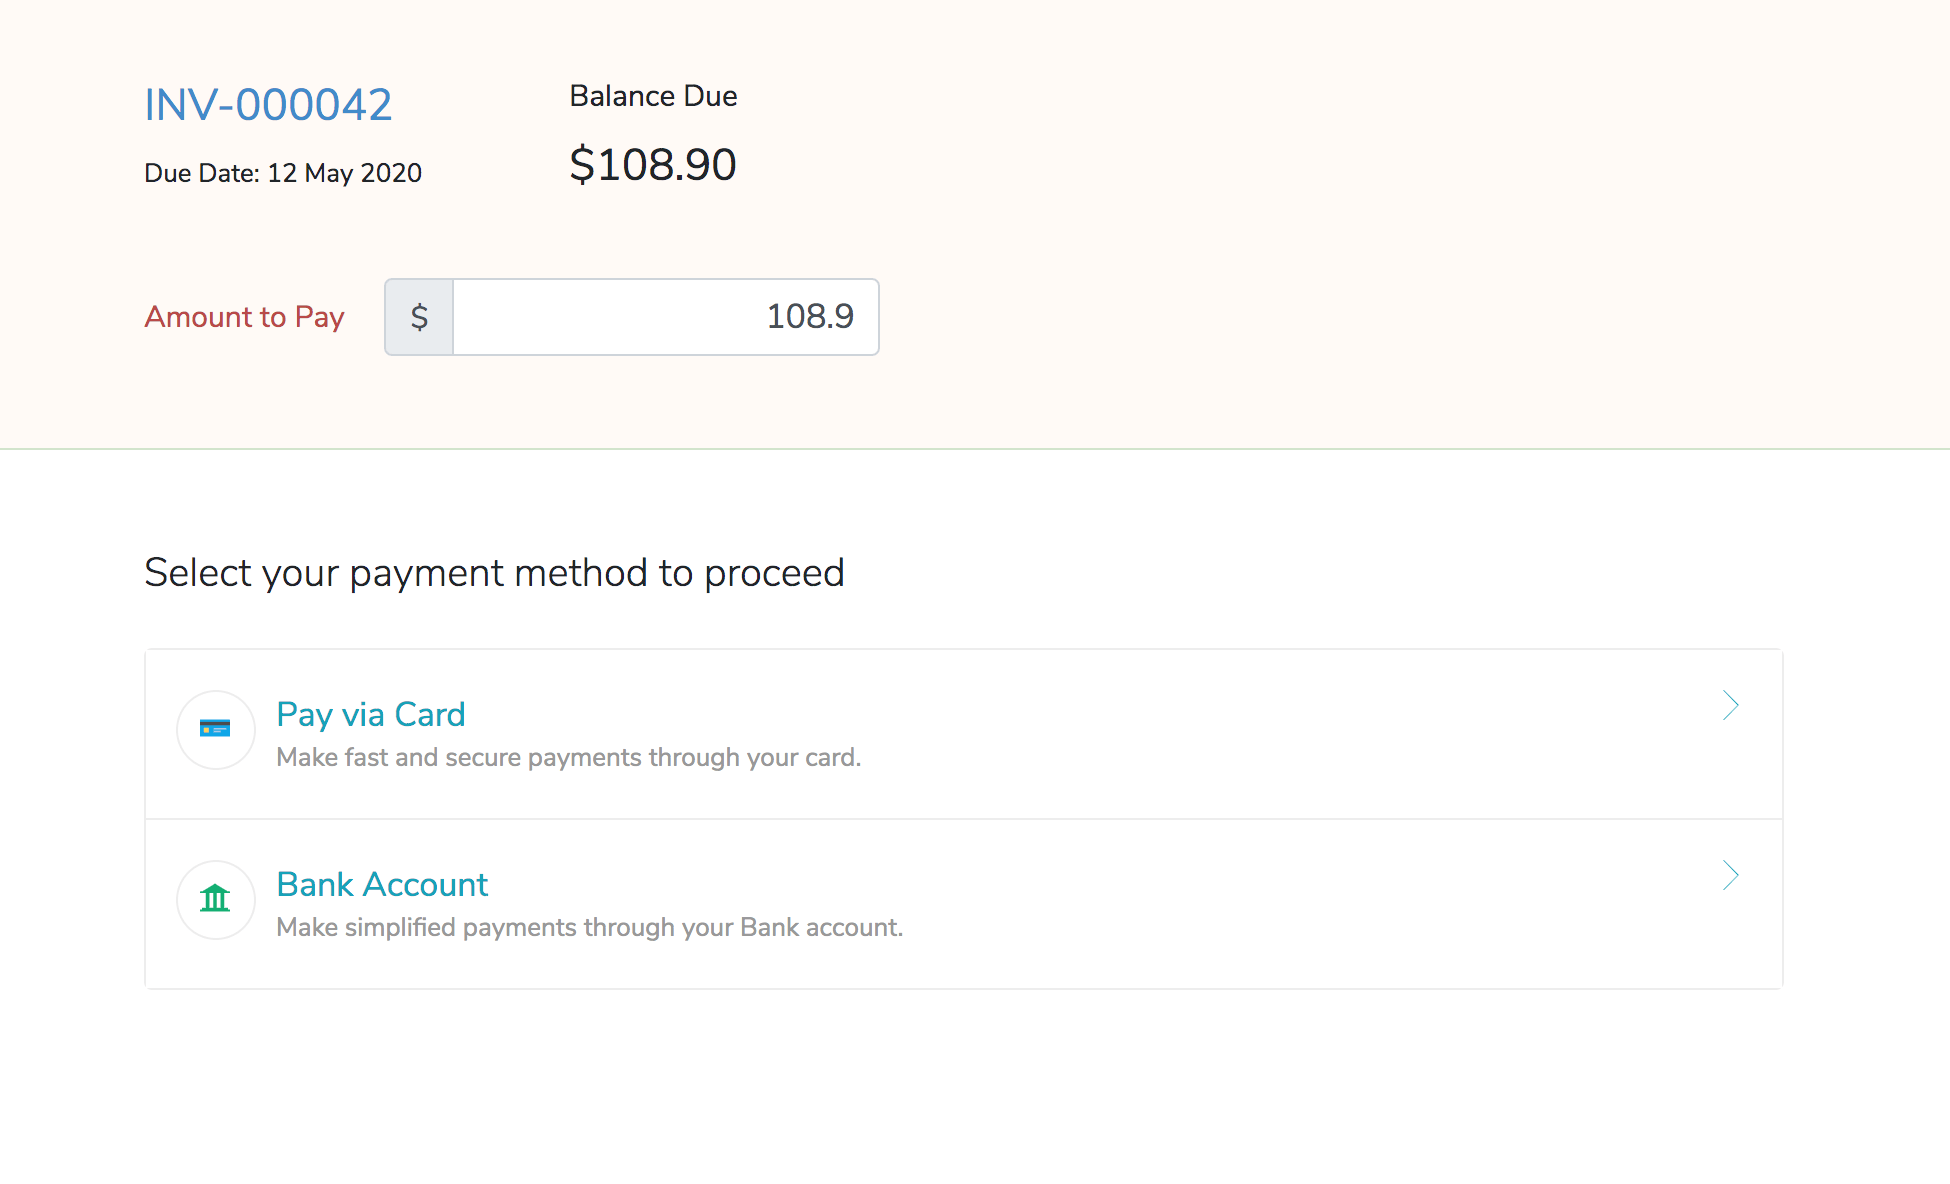Open the INV-000042 invoice link
This screenshot has height=1184, width=1950.
click(268, 104)
